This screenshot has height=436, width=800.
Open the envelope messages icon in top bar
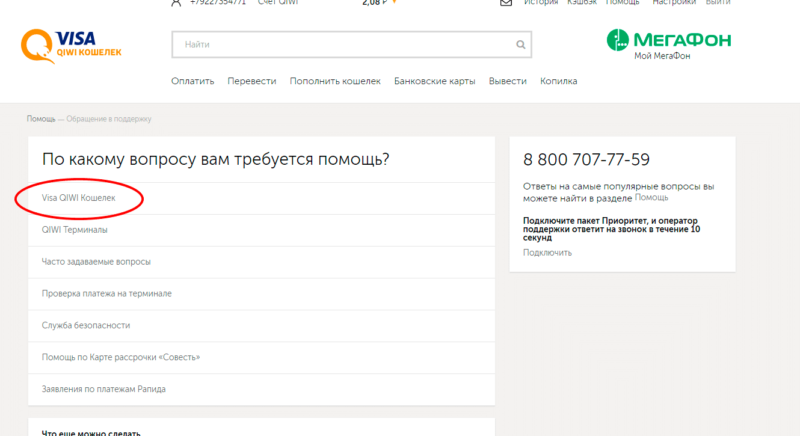pos(506,3)
